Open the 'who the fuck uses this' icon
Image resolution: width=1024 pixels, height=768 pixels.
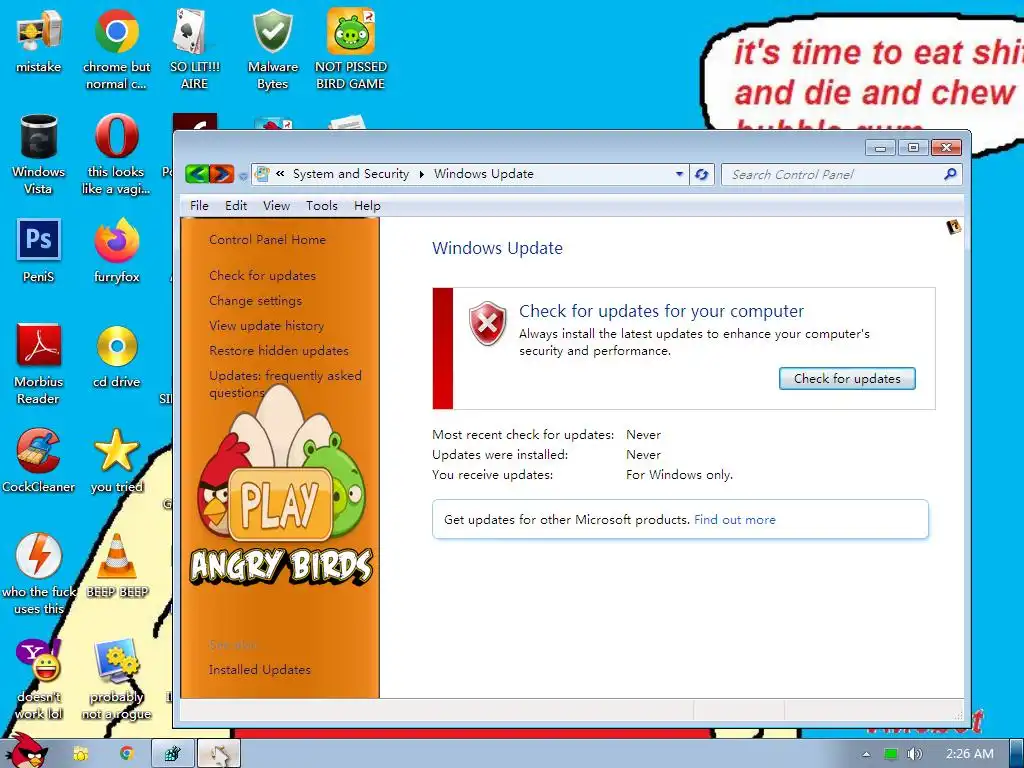click(39, 575)
